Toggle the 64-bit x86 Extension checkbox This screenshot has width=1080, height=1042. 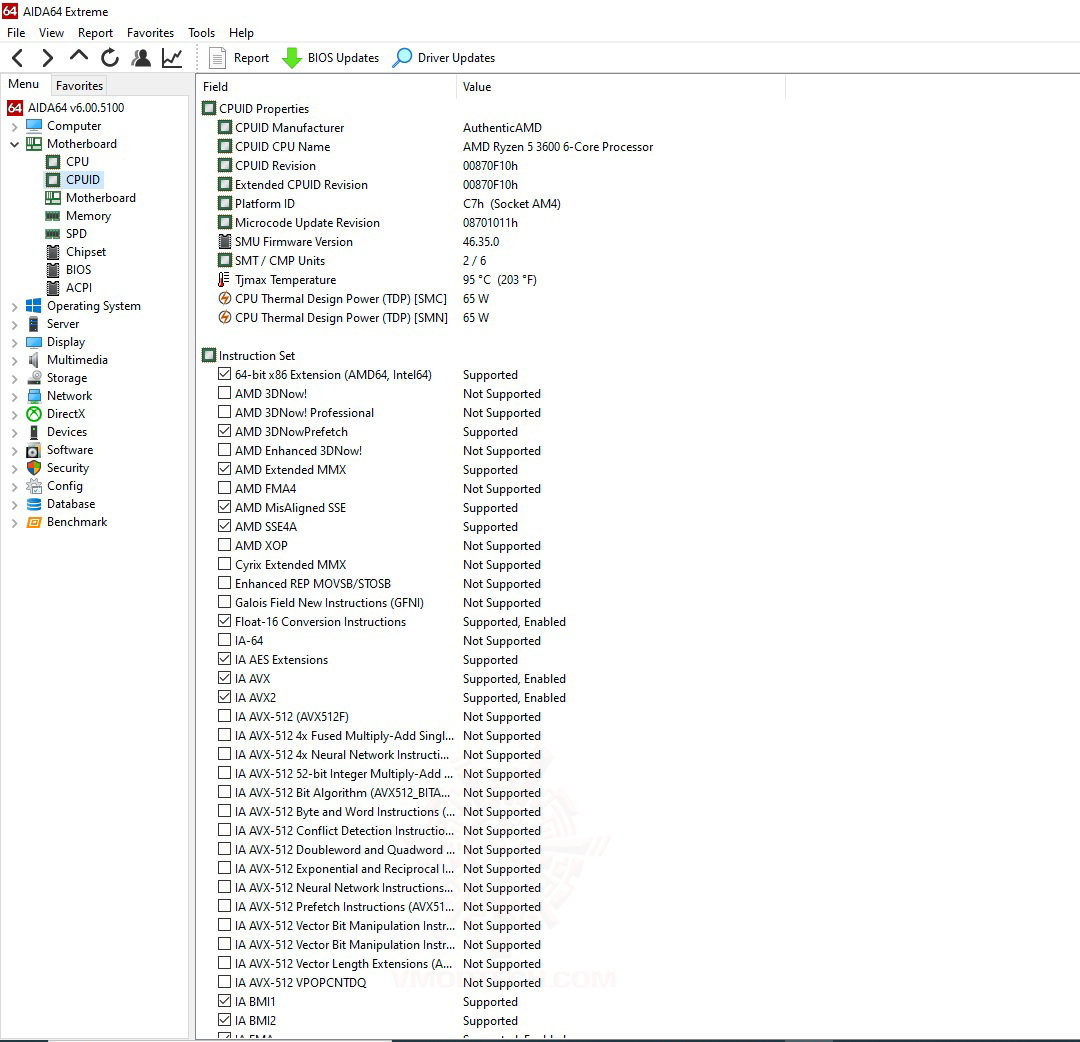coord(225,374)
